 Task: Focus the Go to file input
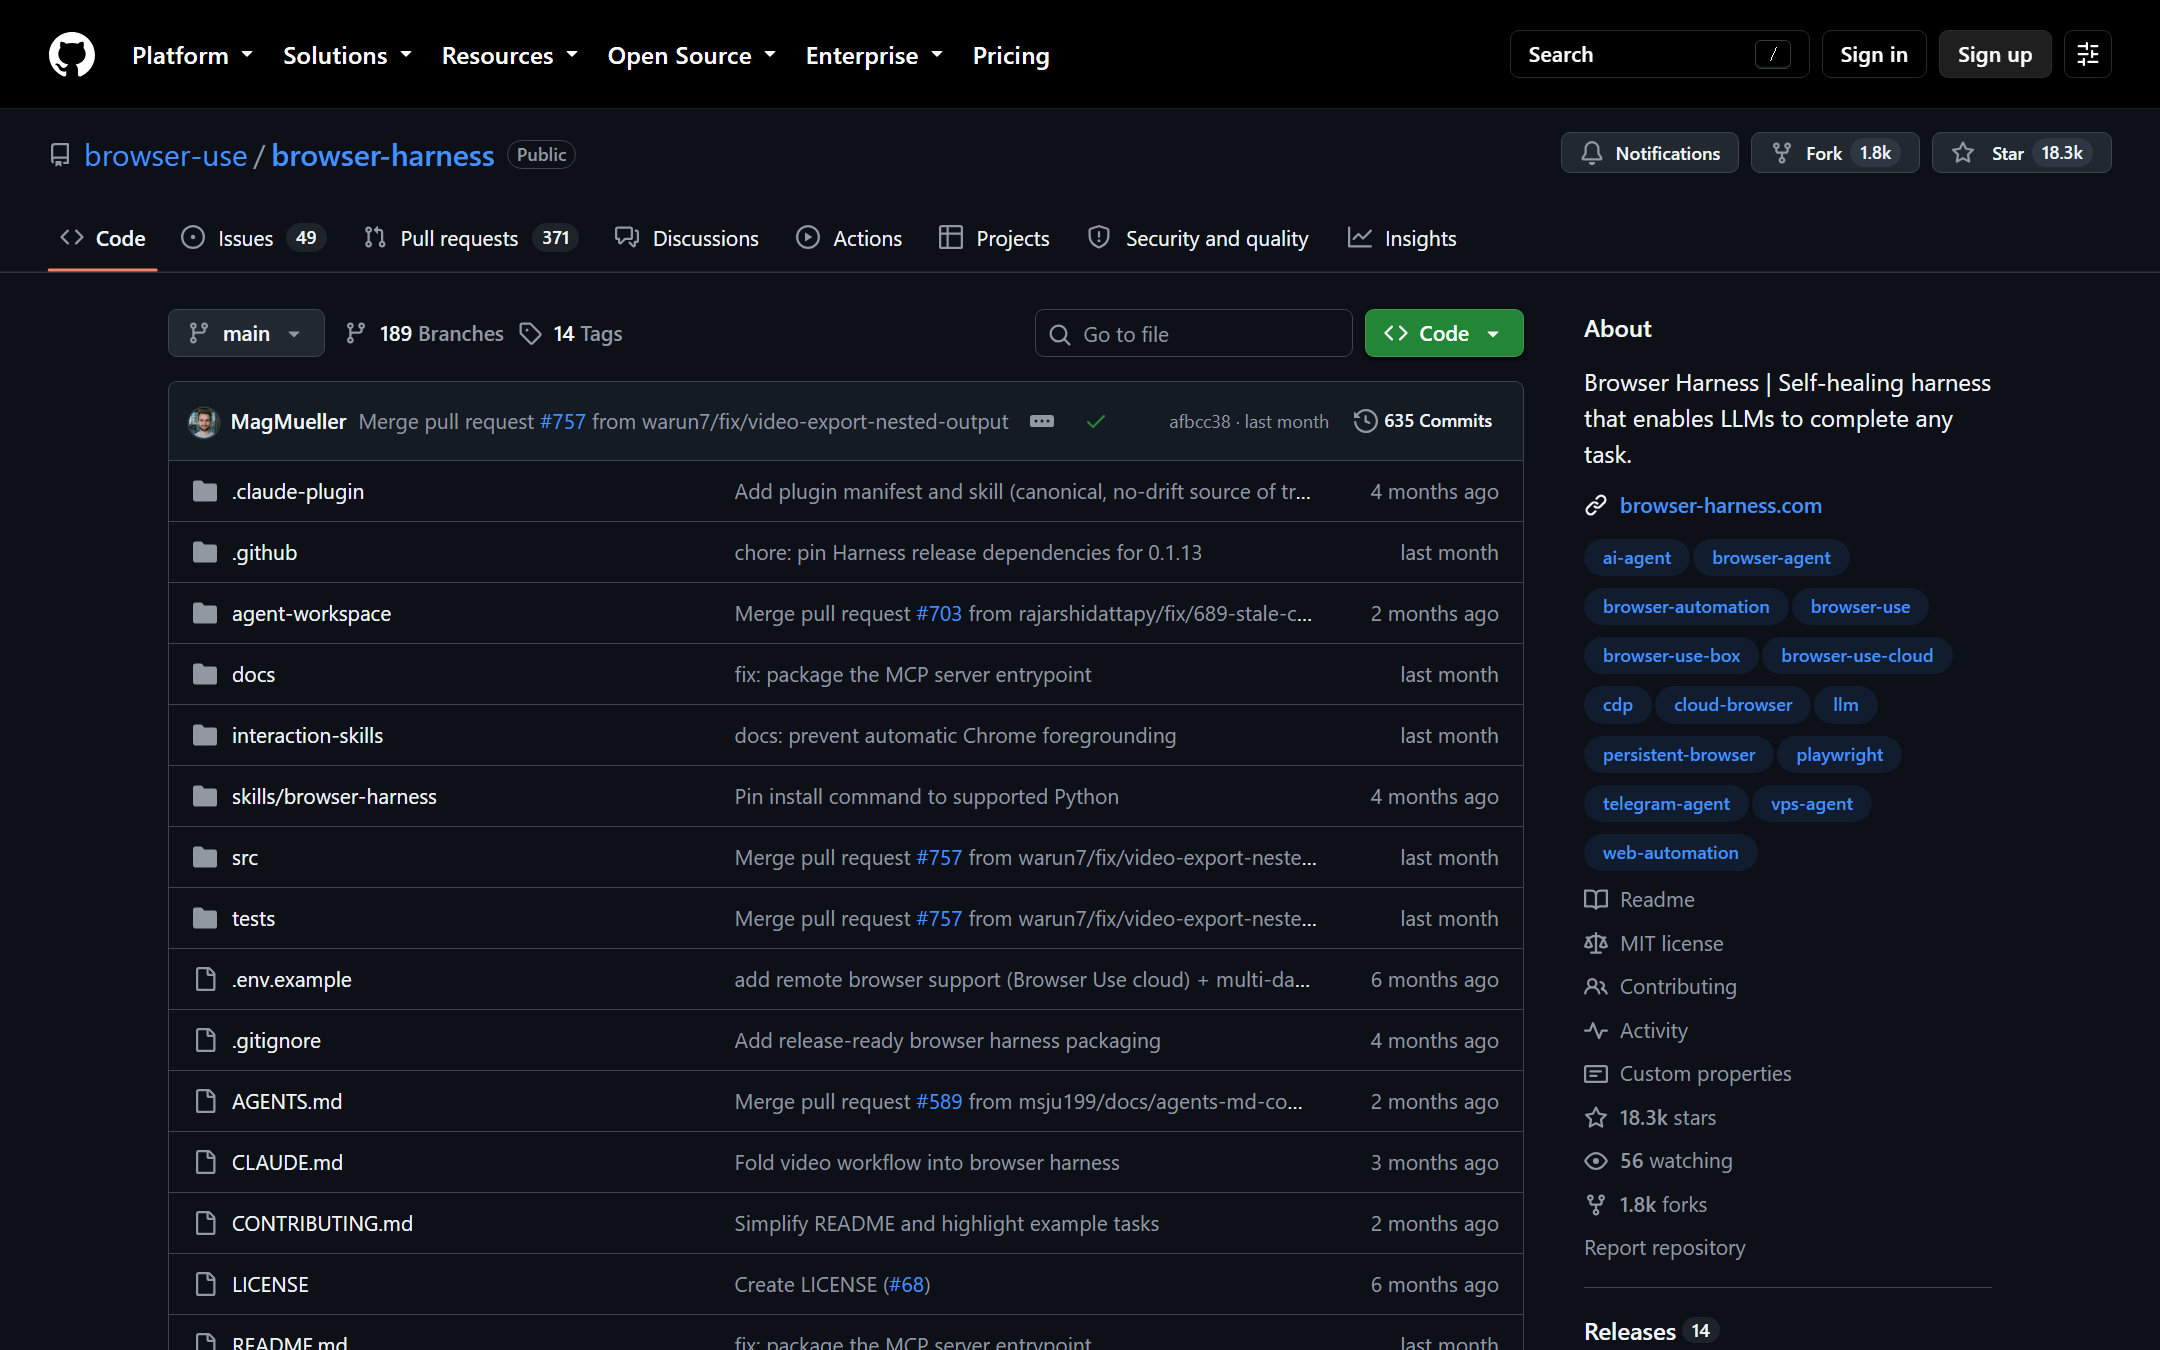click(x=1193, y=333)
